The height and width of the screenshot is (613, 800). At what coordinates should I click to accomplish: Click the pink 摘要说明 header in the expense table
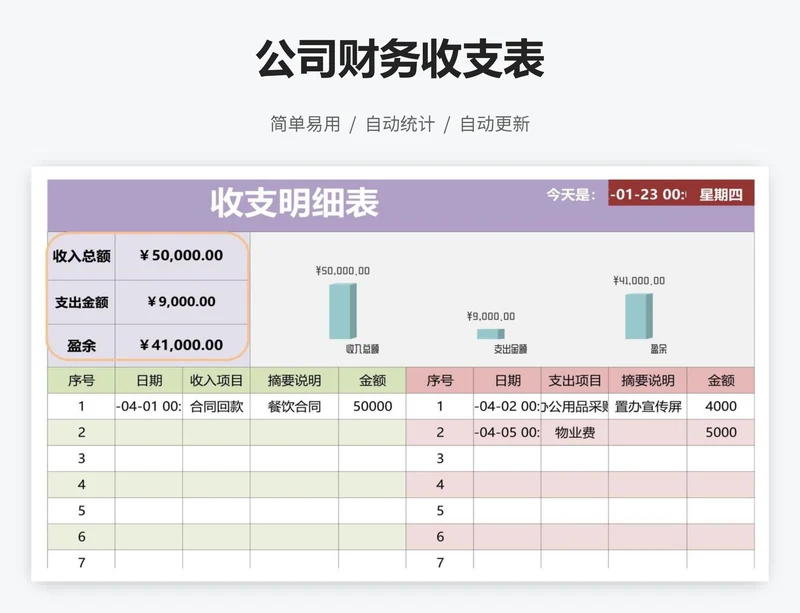648,380
